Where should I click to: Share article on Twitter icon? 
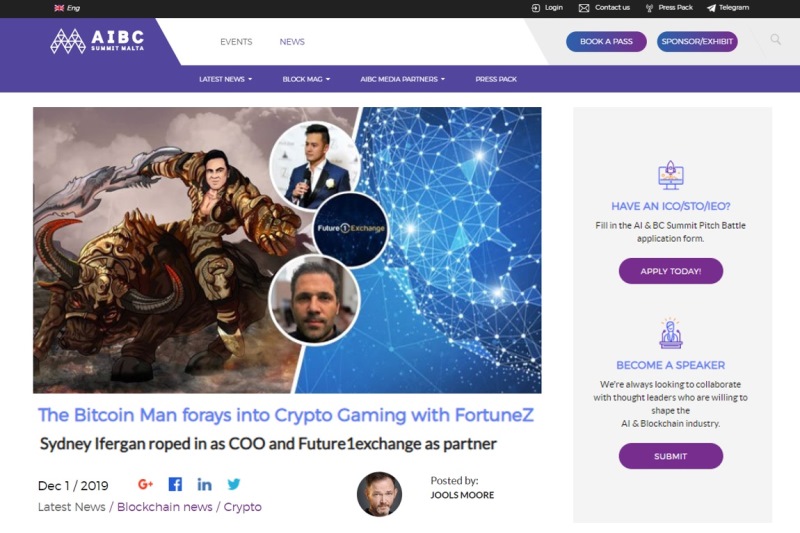pyautogui.click(x=234, y=484)
